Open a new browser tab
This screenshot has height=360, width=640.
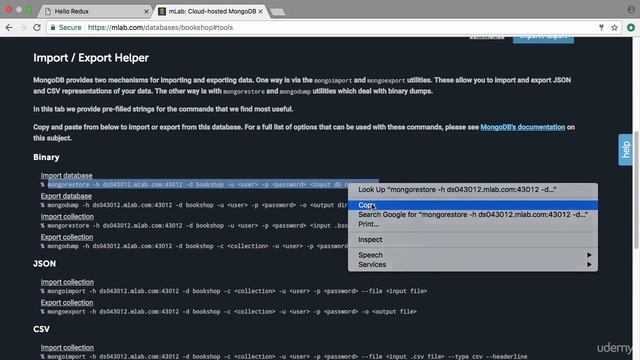278,12
